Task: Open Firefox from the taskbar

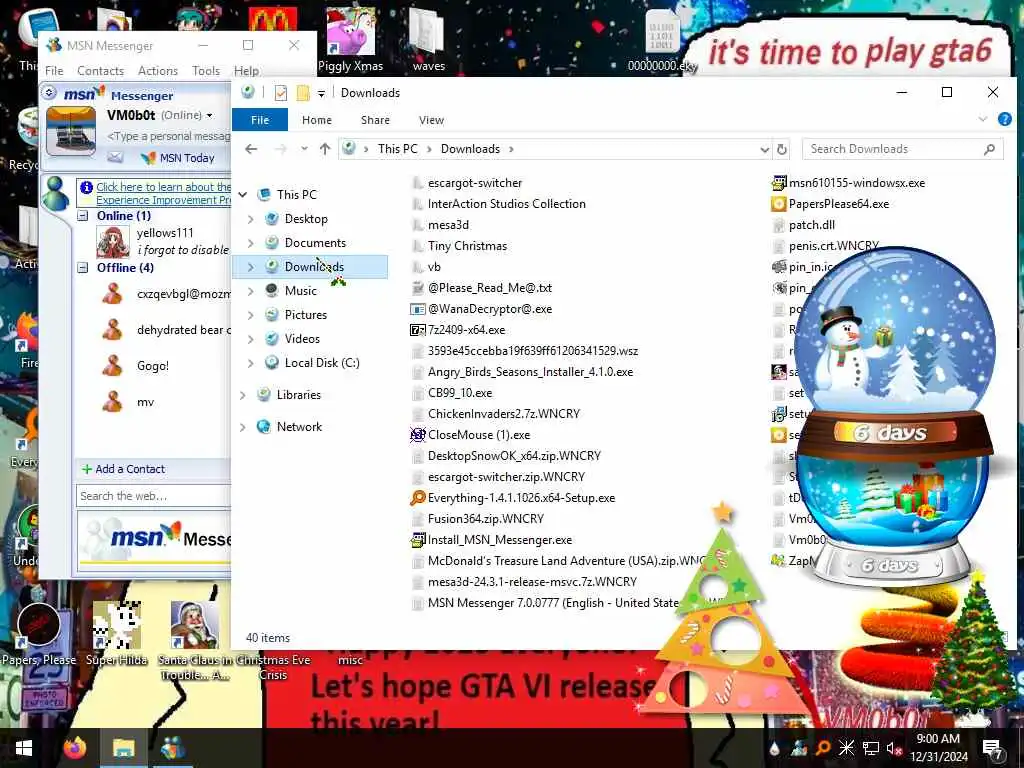Action: click(x=75, y=748)
